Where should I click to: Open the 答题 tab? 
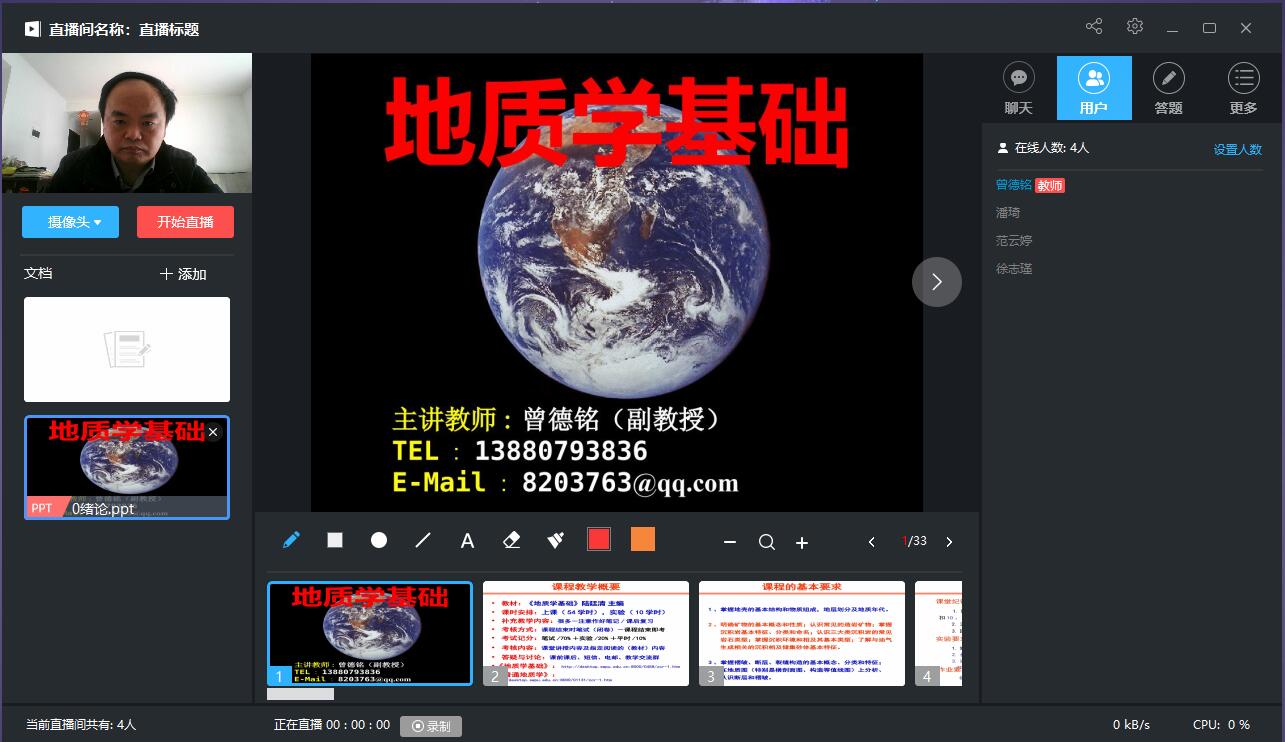1168,88
